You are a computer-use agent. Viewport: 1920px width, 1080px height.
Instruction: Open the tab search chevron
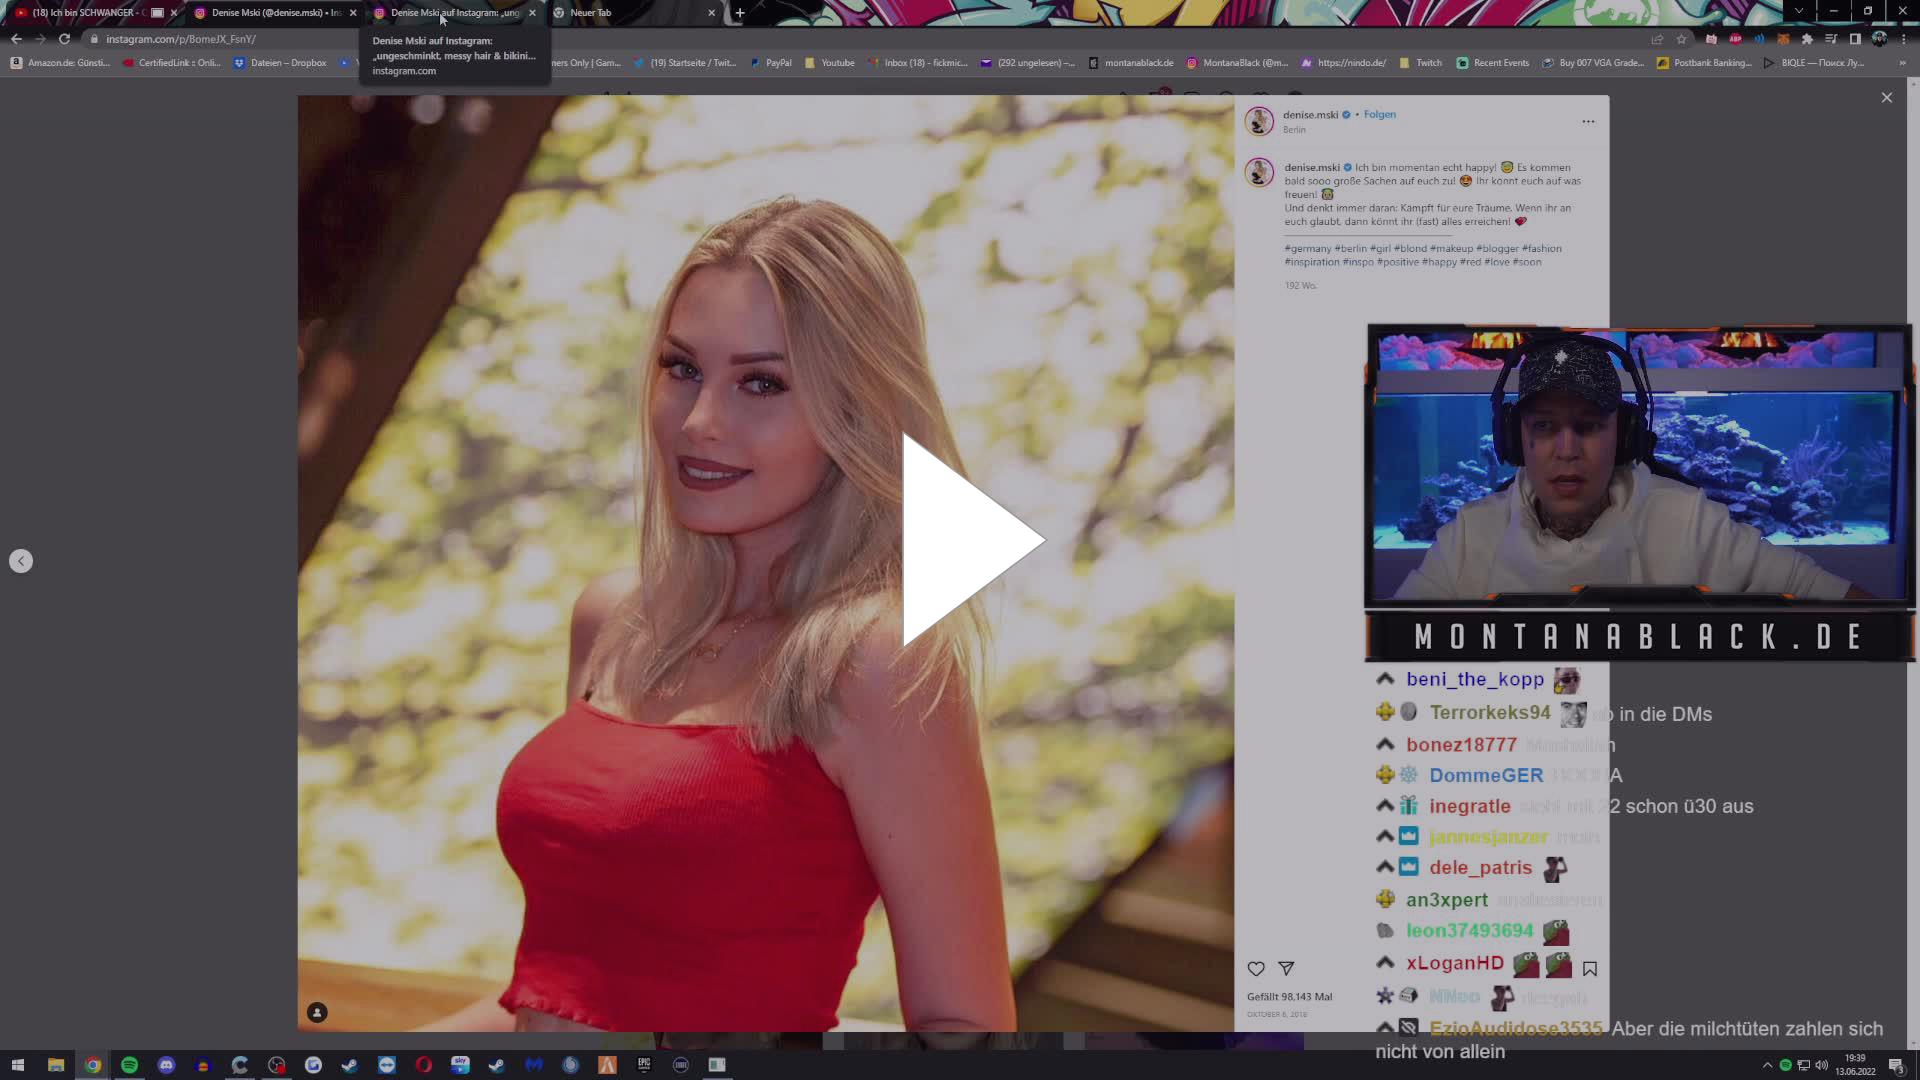(1799, 10)
